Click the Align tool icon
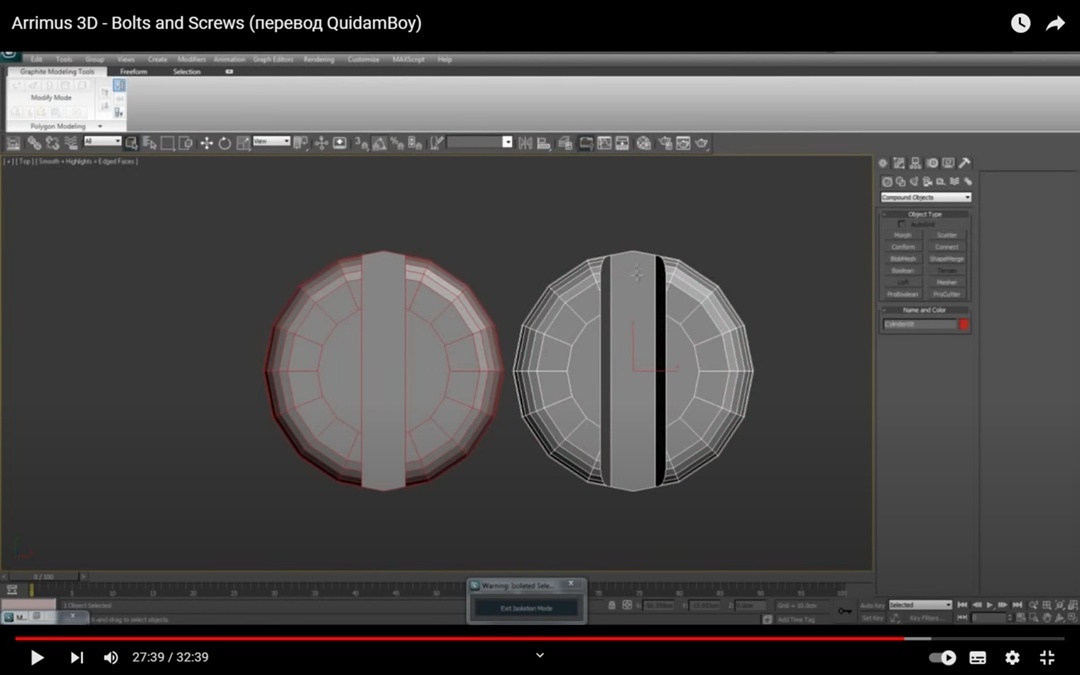Screen dimensions: 1080x675 point(543,143)
